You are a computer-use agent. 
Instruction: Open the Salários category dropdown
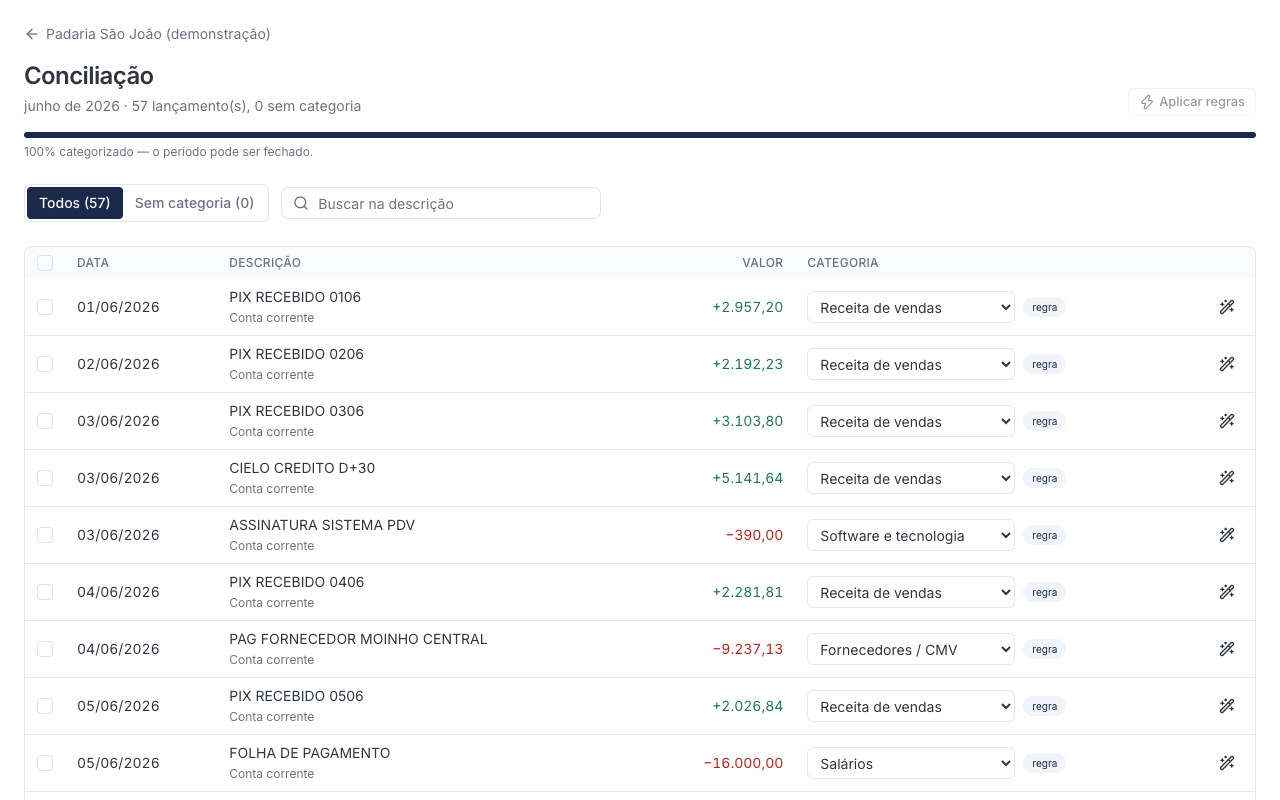pos(911,763)
